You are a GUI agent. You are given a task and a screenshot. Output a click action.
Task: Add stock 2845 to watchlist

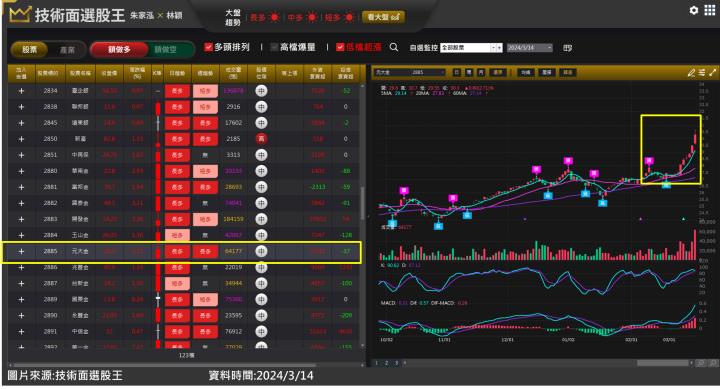click(21, 123)
